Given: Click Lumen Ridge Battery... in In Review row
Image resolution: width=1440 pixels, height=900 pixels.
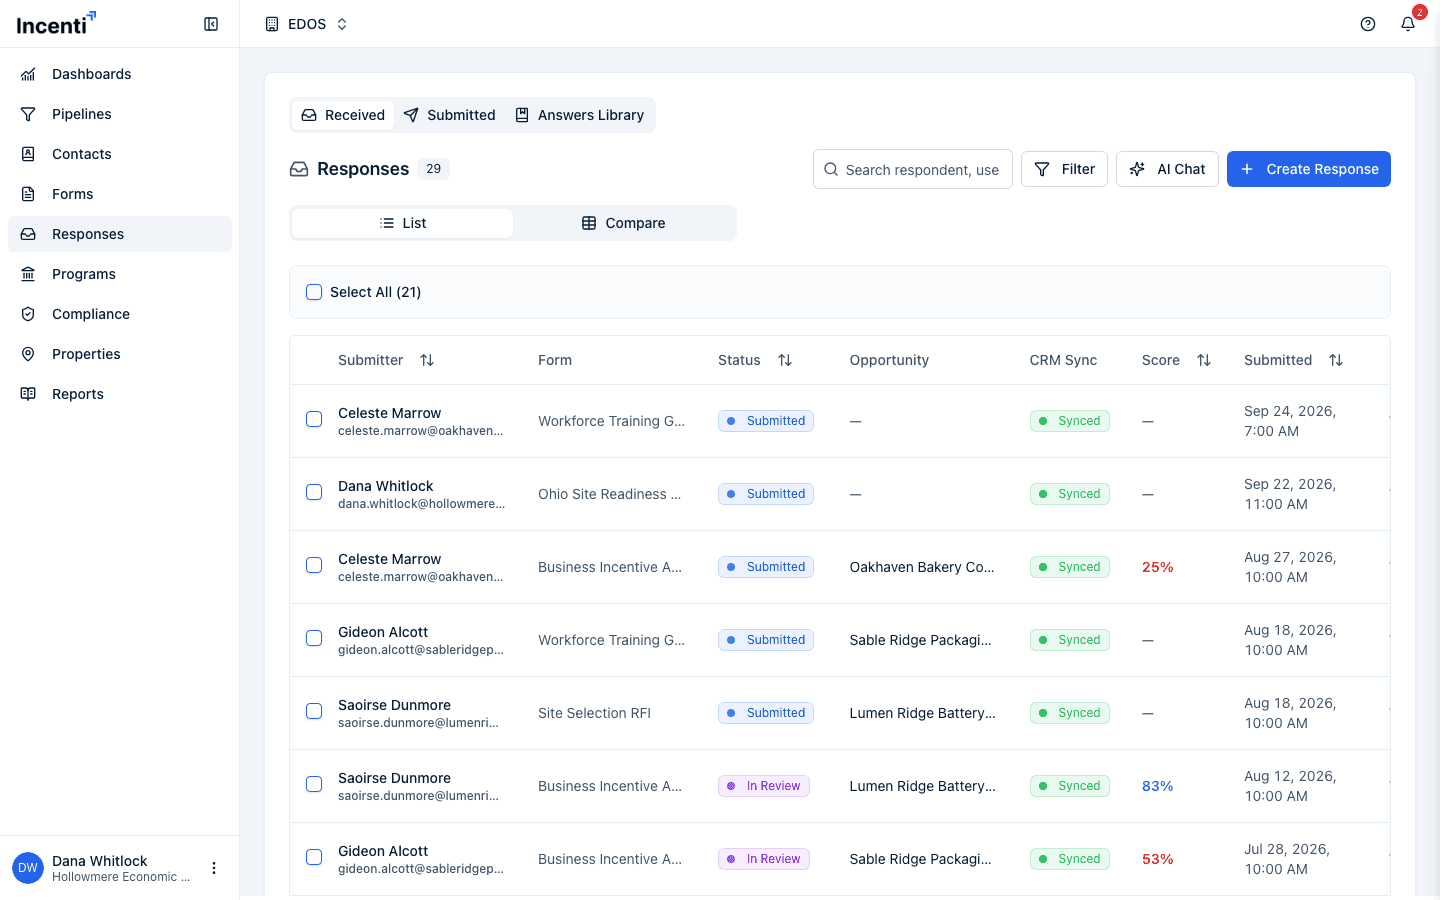Looking at the screenshot, I should tap(923, 786).
